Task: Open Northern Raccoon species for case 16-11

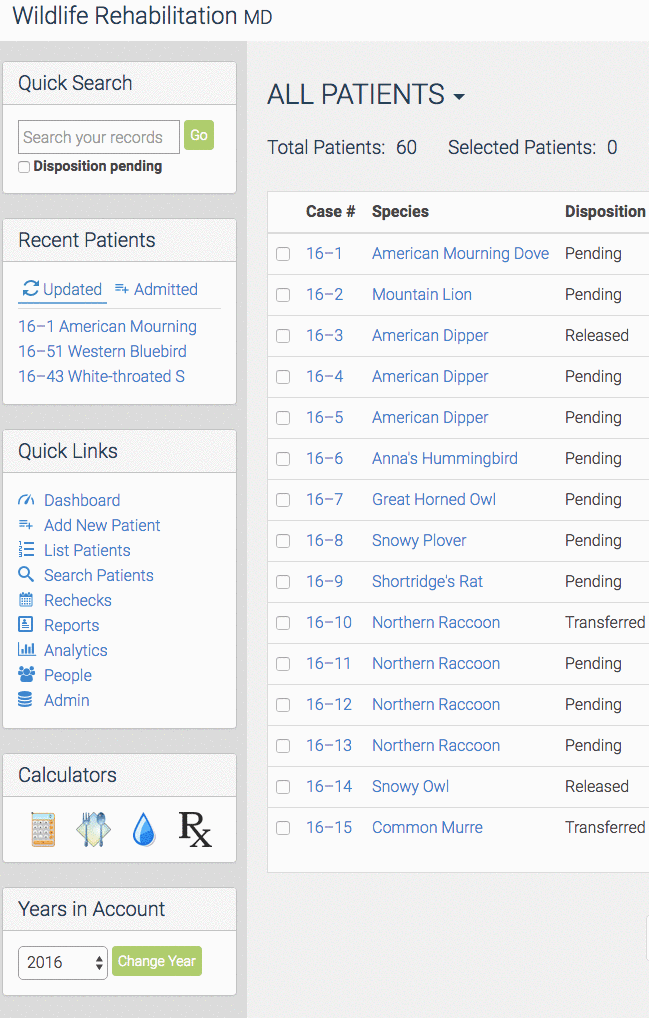Action: click(x=435, y=664)
